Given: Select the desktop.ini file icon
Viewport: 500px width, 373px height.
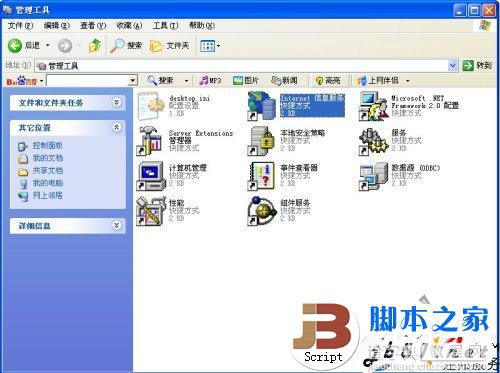Looking at the screenshot, I should pos(151,106).
